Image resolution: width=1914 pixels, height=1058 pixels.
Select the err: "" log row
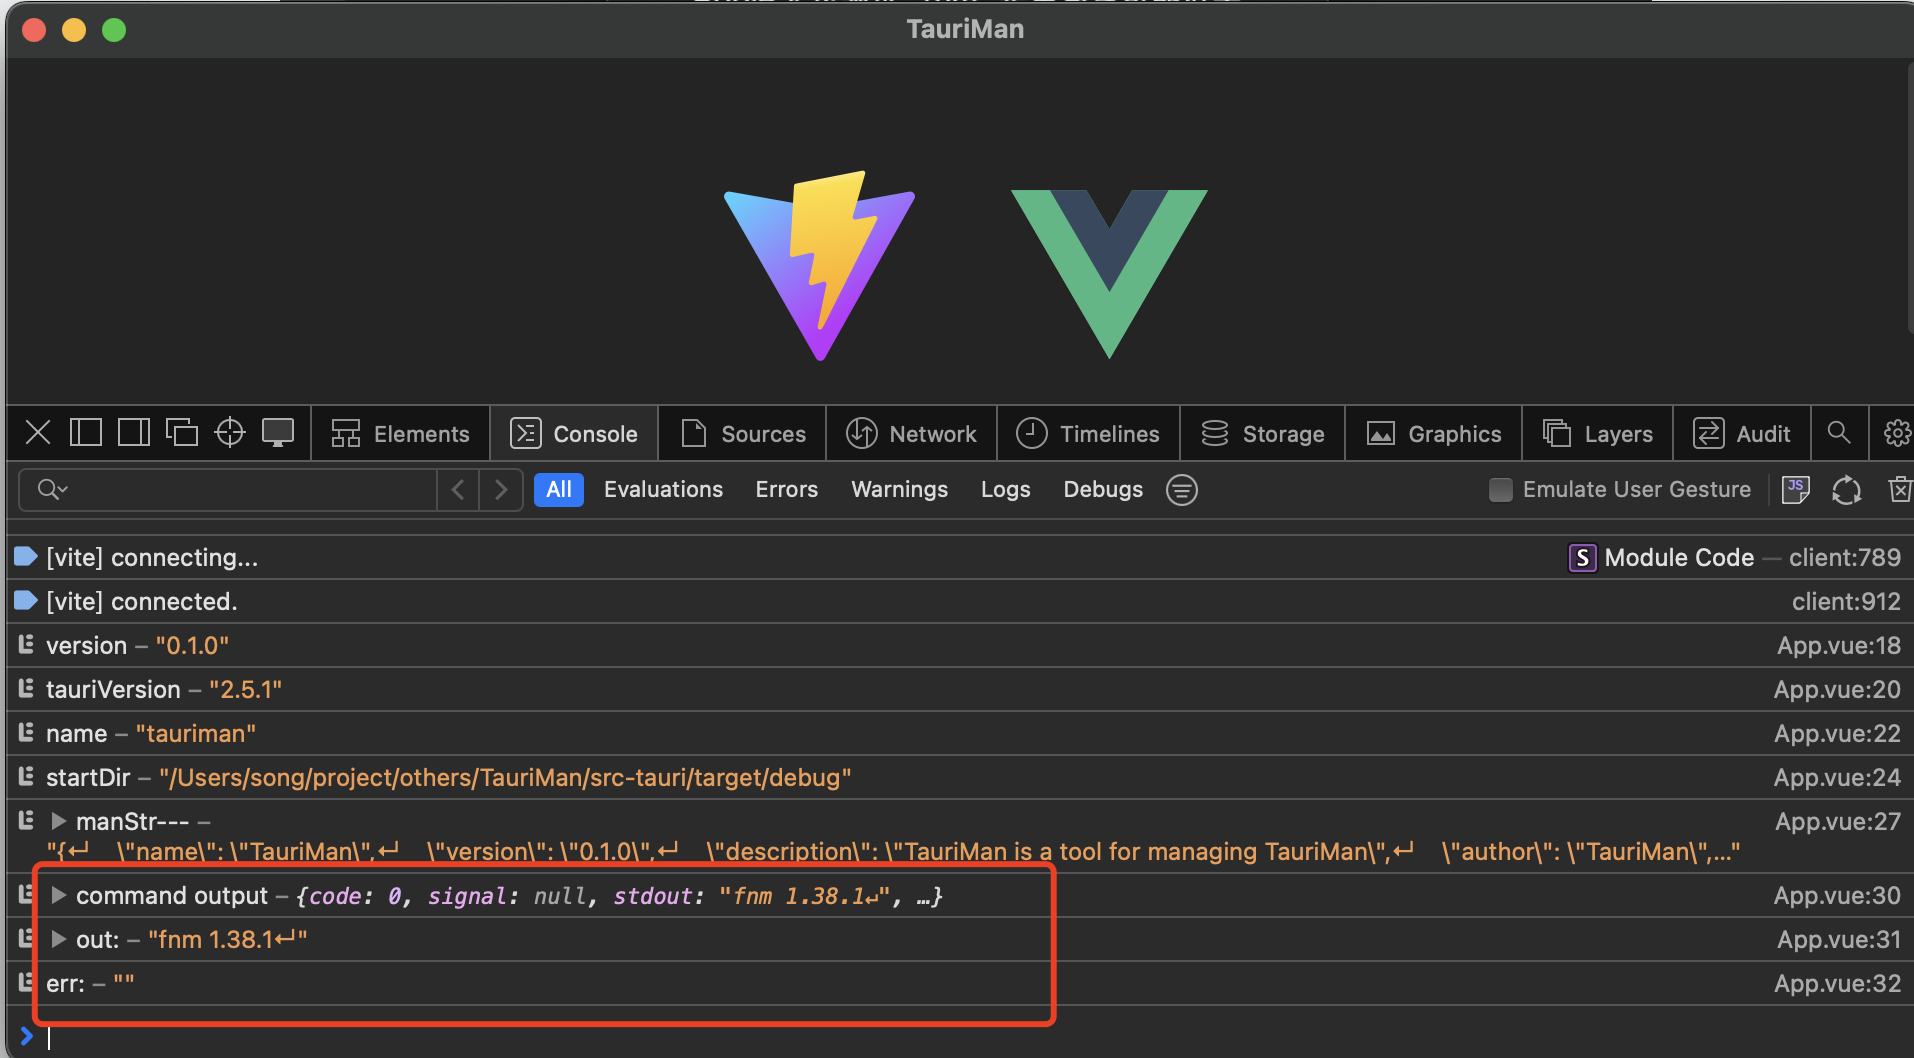click(960, 983)
